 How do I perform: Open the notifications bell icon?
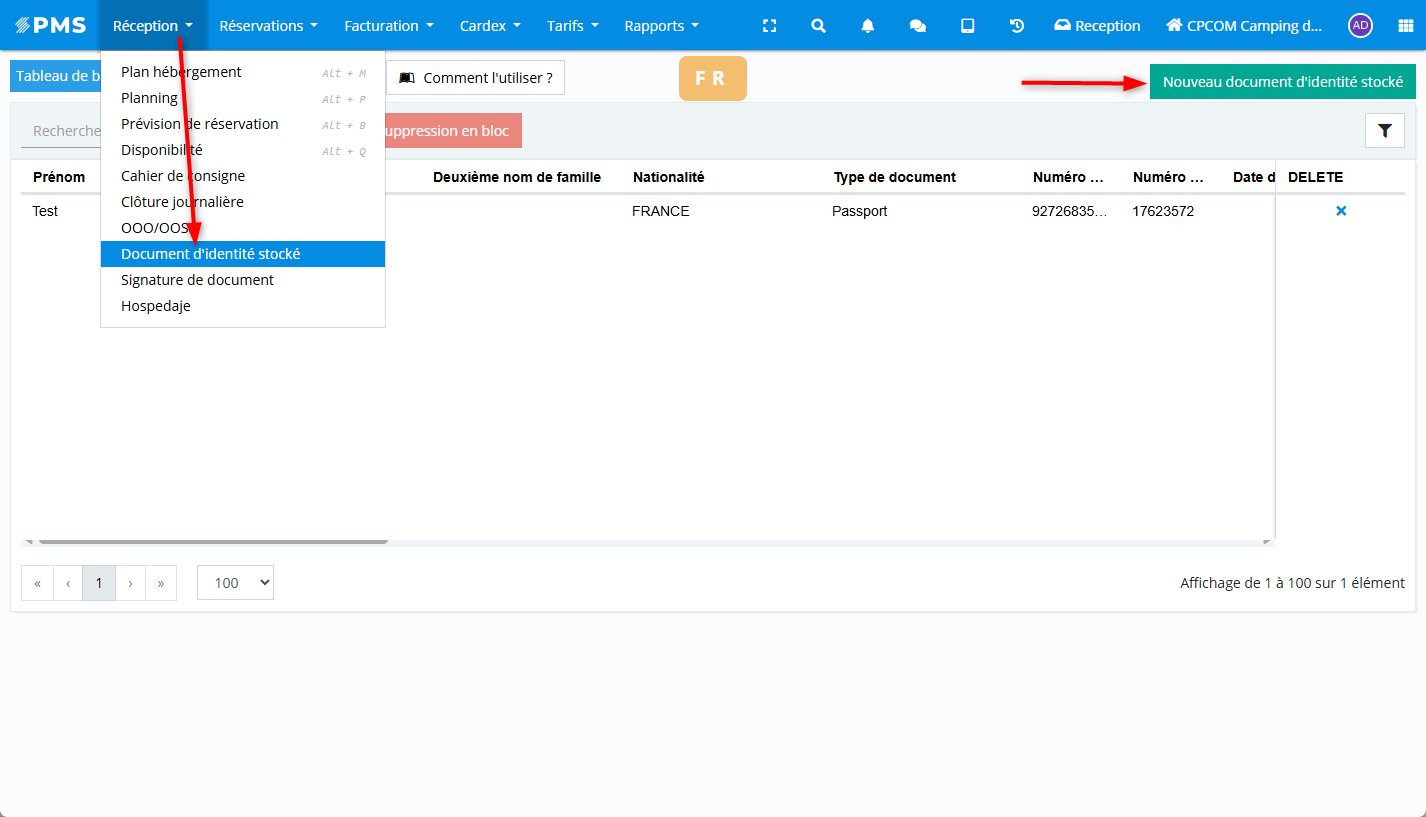click(x=868, y=26)
